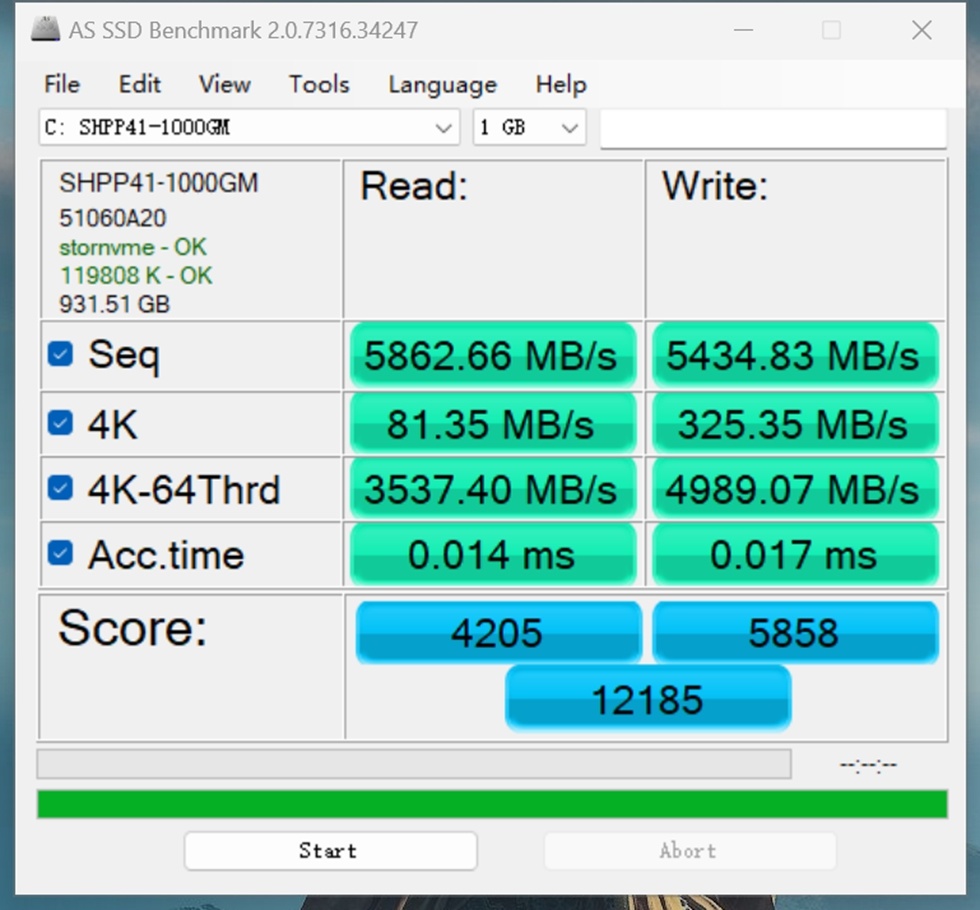Viewport: 980px width, 910px height.
Task: Click the write access time 0.017 ms
Action: [x=795, y=554]
